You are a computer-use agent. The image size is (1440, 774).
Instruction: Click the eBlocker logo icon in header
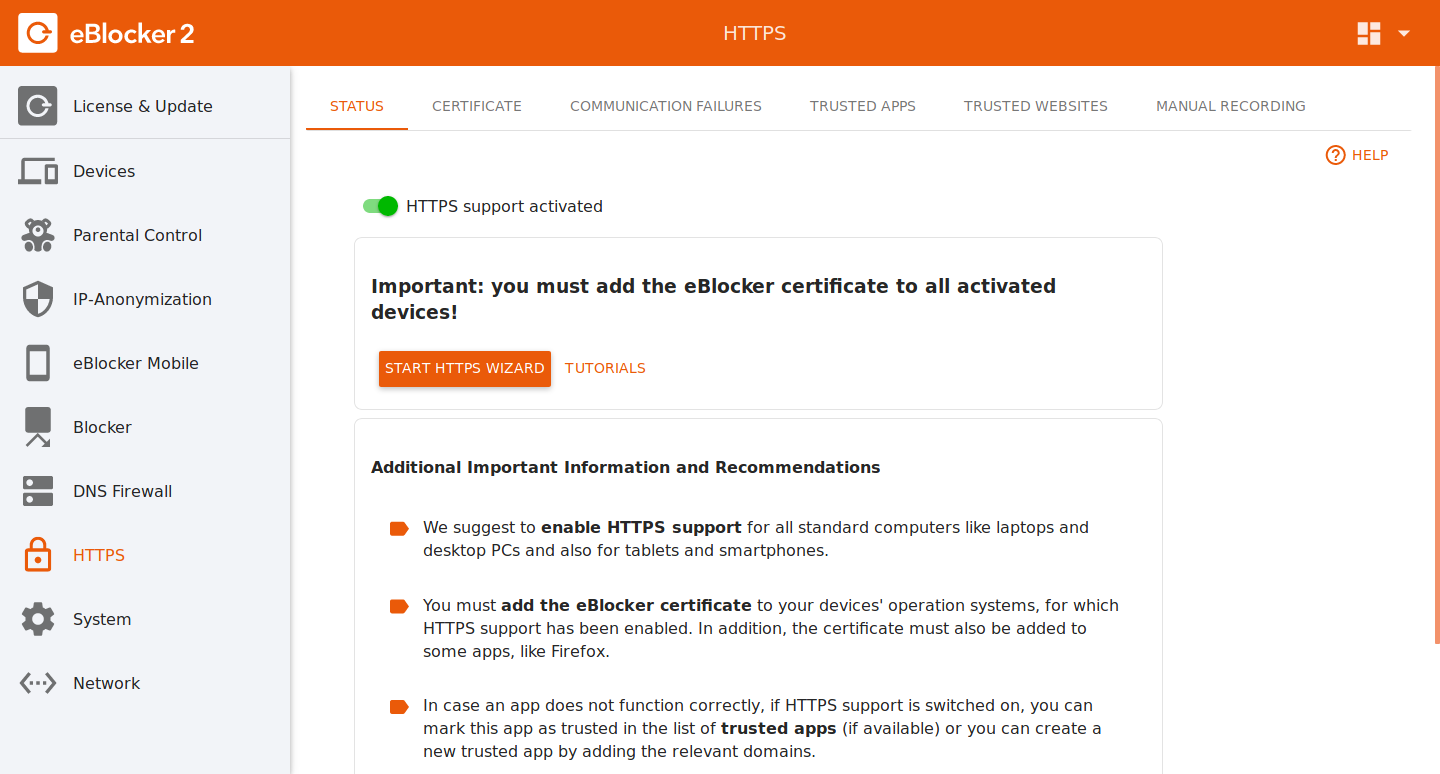coord(38,33)
